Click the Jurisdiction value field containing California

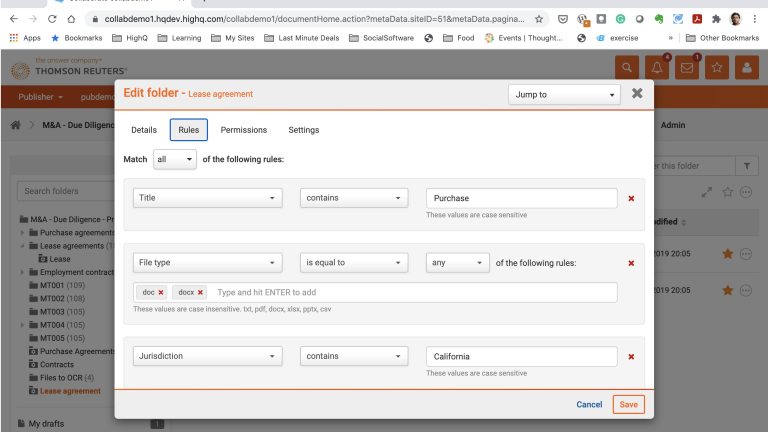click(520, 355)
